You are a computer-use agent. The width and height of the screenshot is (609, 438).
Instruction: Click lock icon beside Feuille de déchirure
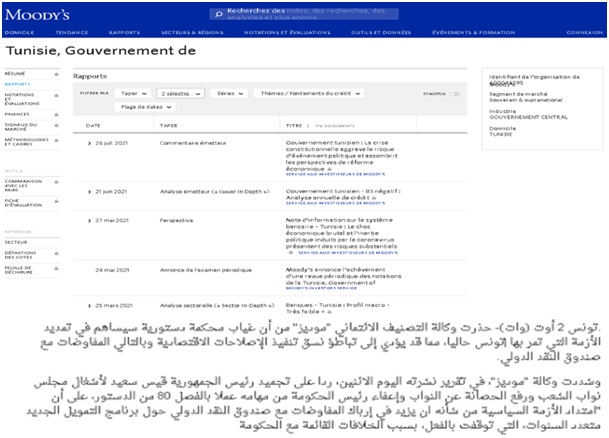56,268
